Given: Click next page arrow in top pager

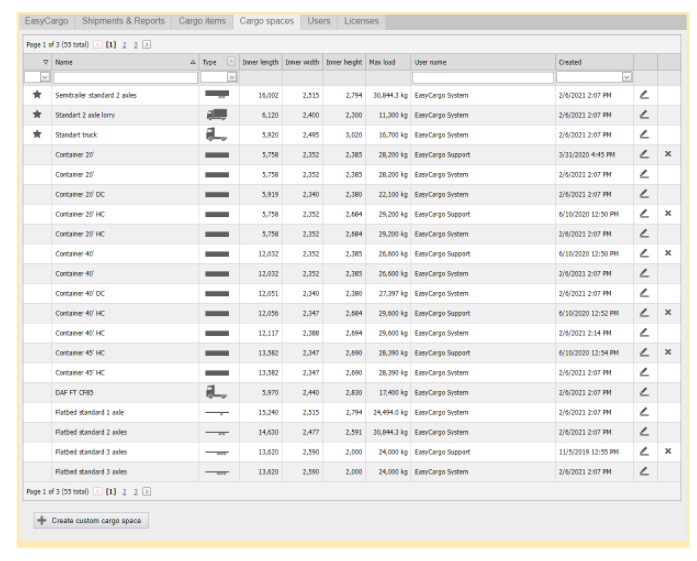Looking at the screenshot, I should [x=147, y=44].
